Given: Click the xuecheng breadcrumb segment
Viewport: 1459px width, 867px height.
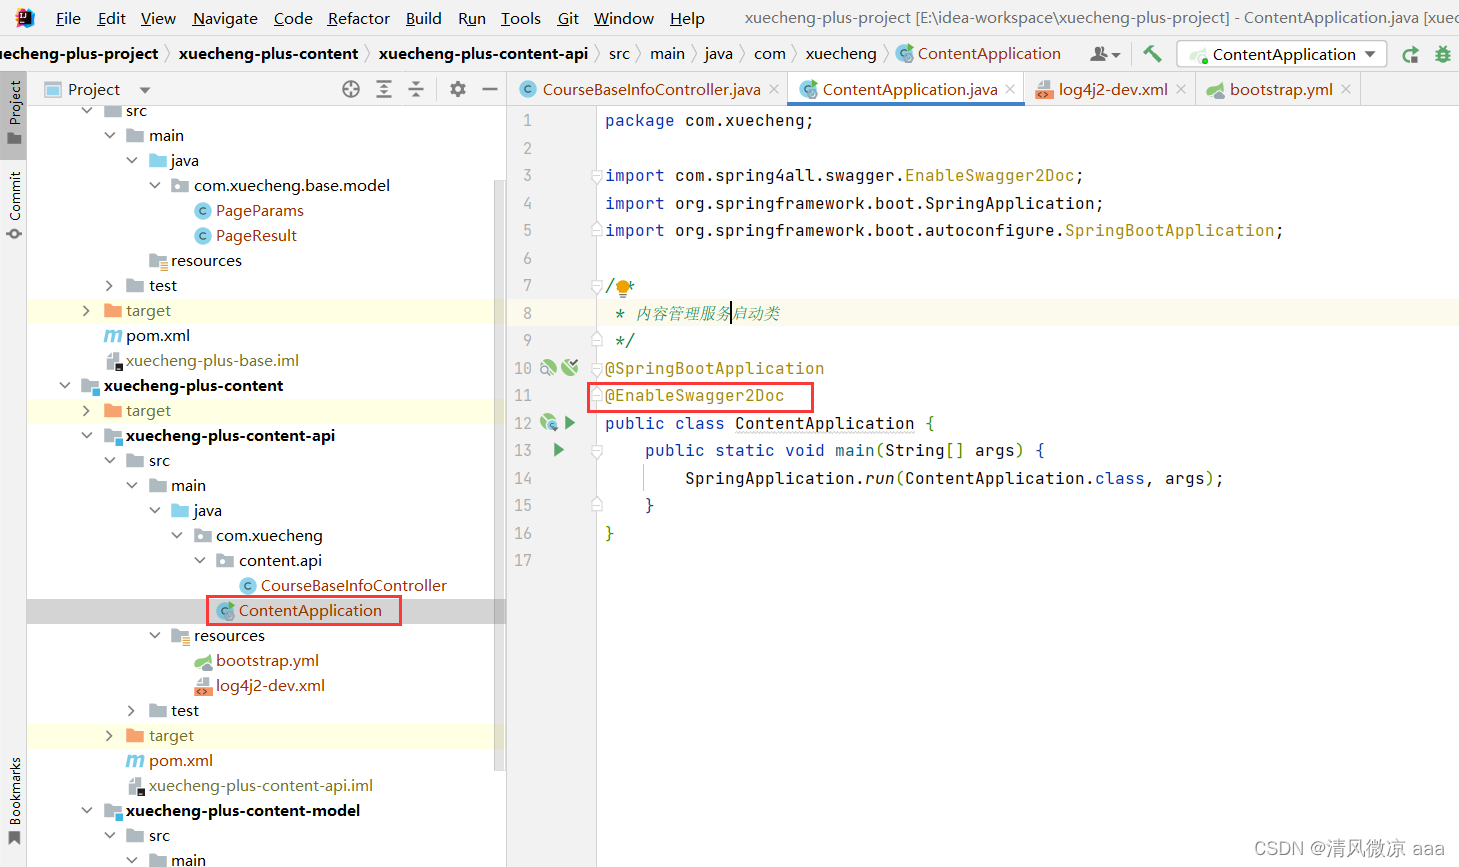Looking at the screenshot, I should pos(841,53).
